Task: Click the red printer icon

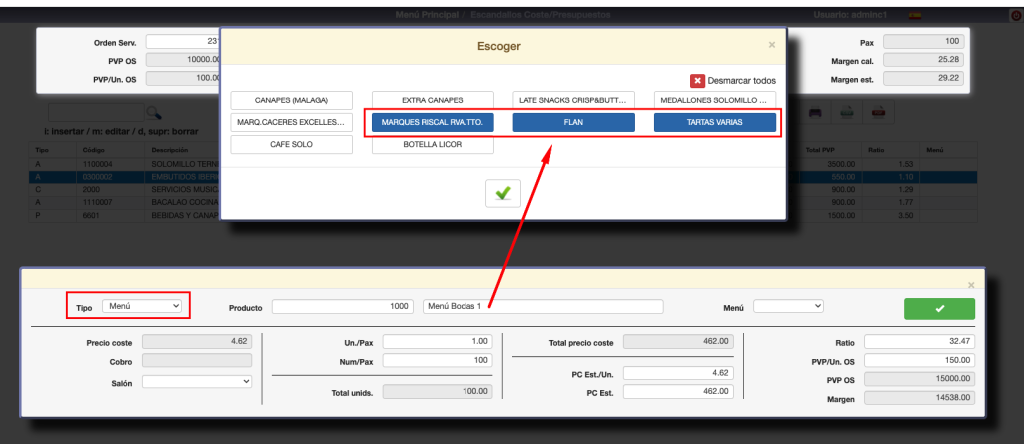Action: coord(877,112)
